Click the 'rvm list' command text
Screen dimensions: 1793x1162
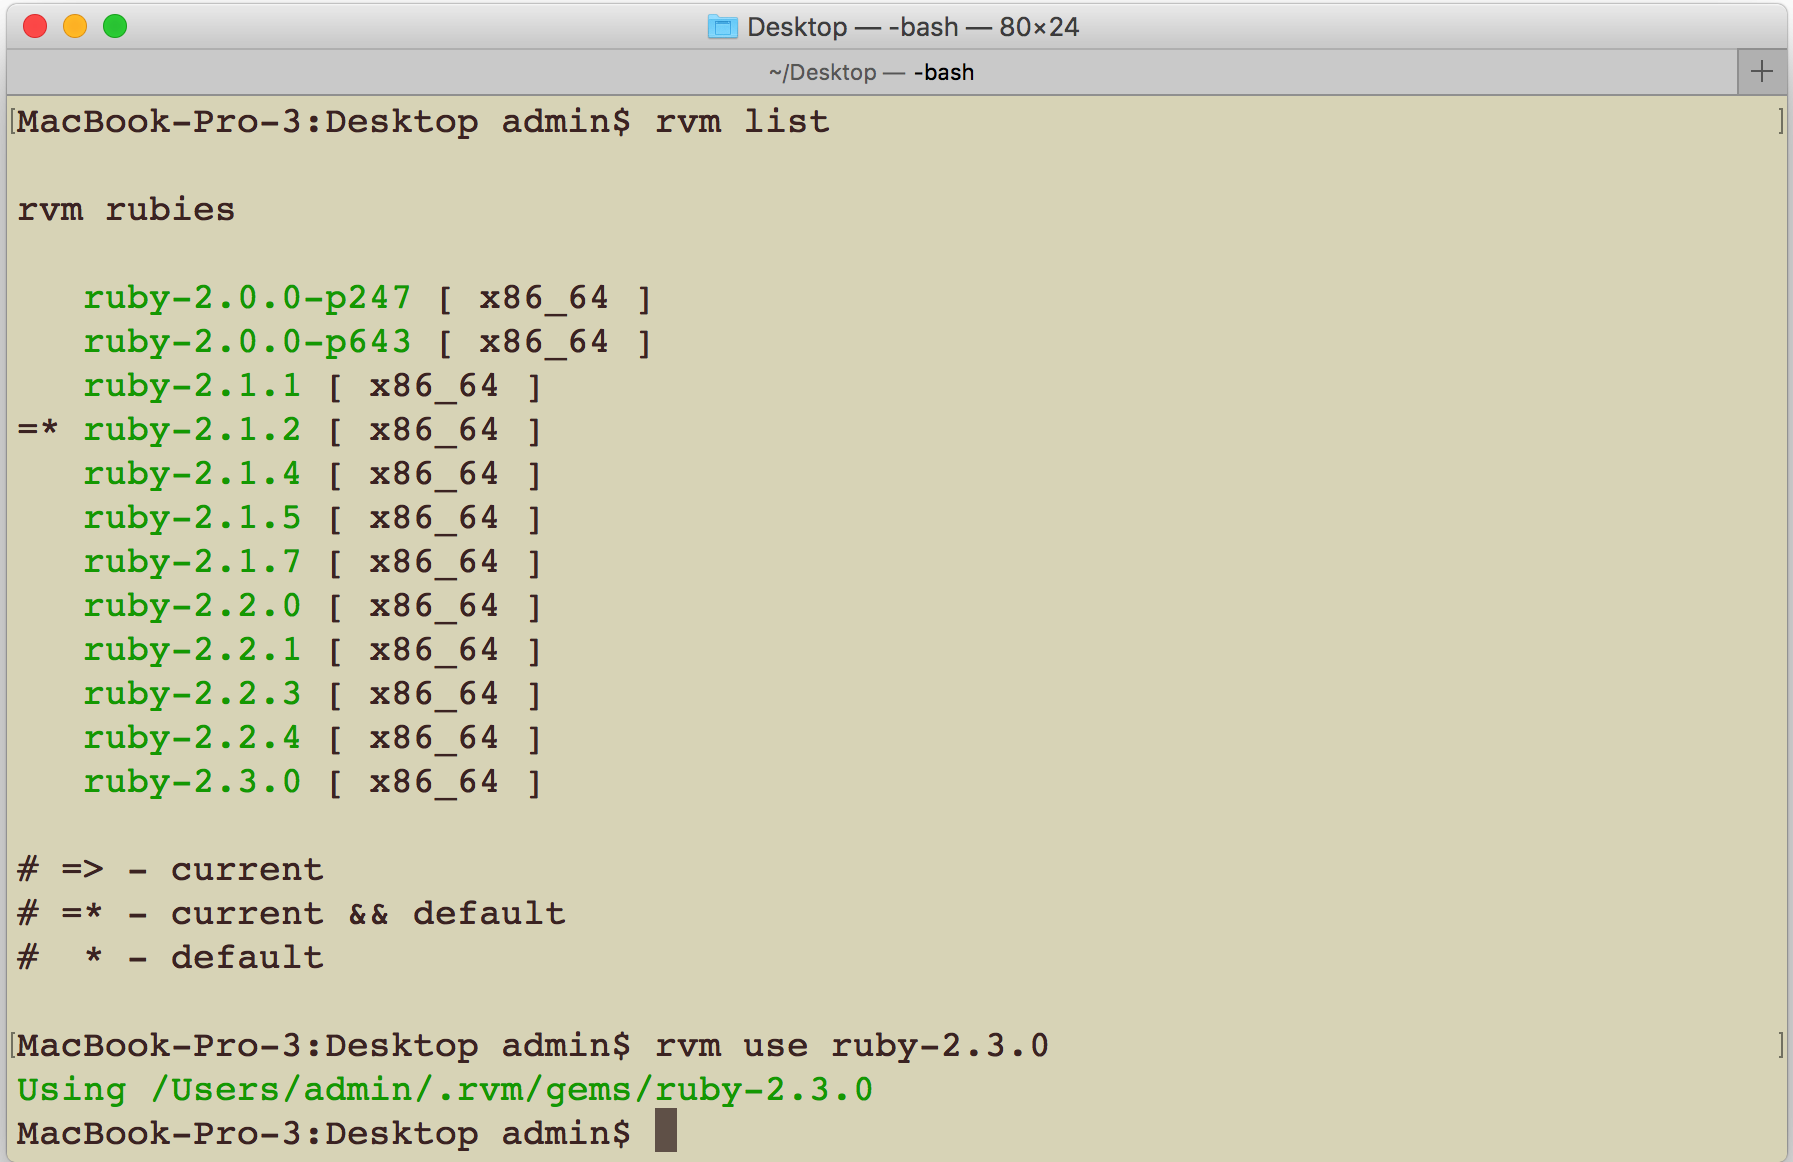(x=742, y=120)
